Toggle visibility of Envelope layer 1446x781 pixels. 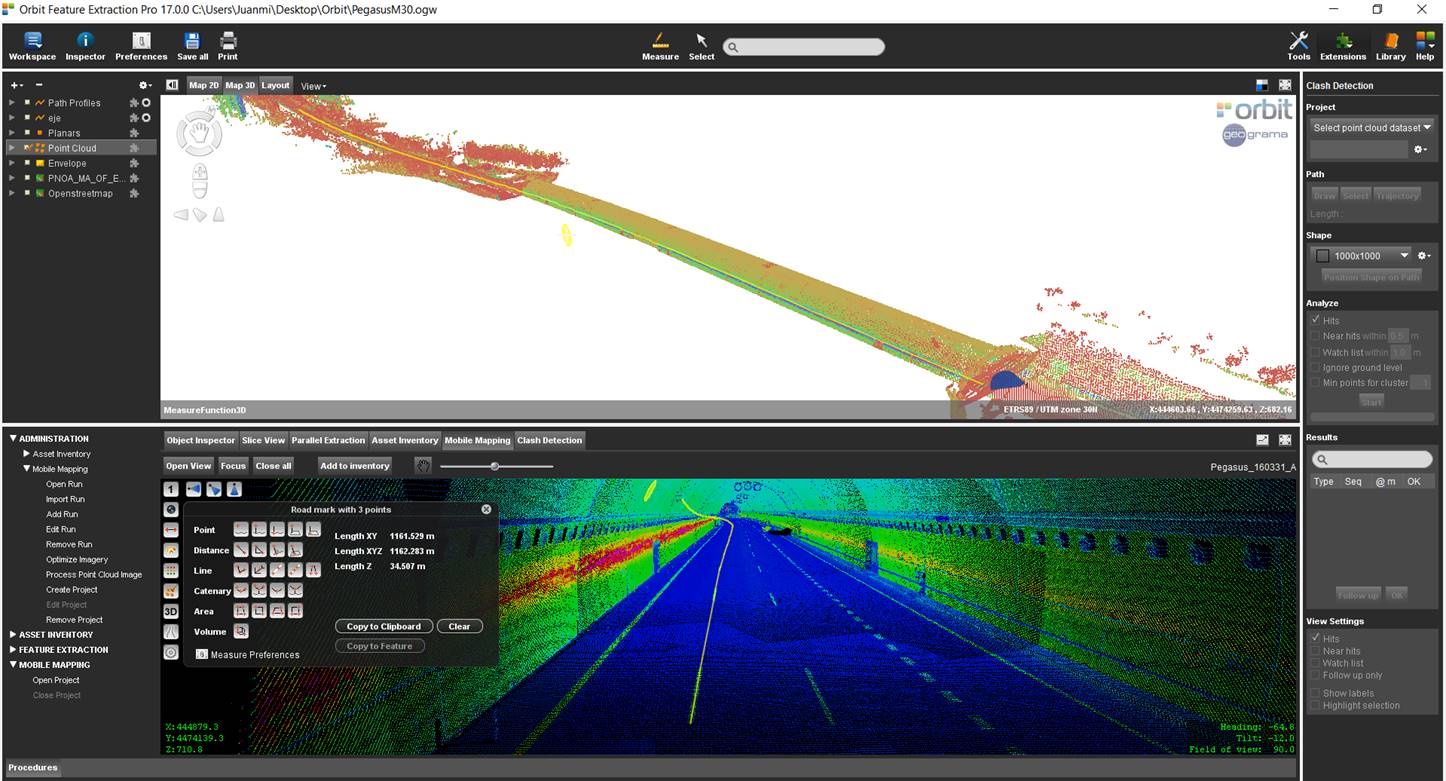click(x=27, y=163)
